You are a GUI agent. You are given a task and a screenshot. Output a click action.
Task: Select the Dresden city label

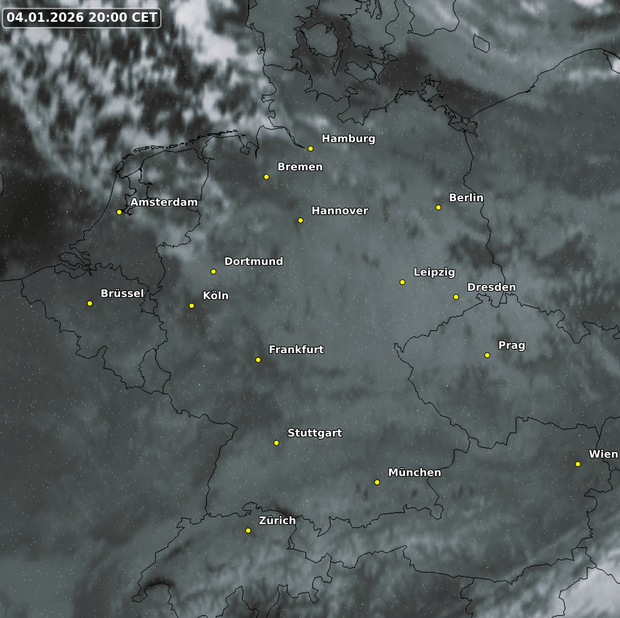point(491,288)
